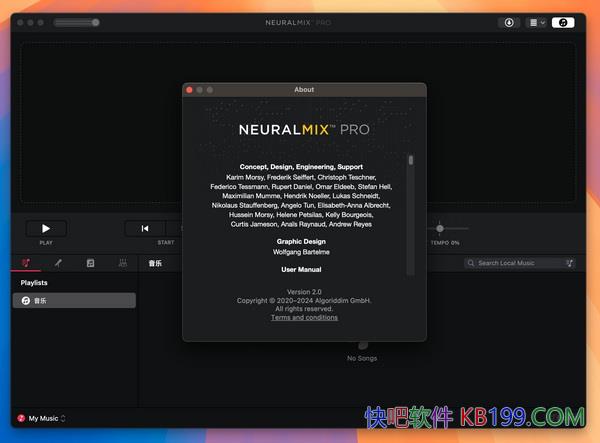Screen dimensions: 600x443
Task: Adjust the Tempo slider knob
Action: pos(440,228)
